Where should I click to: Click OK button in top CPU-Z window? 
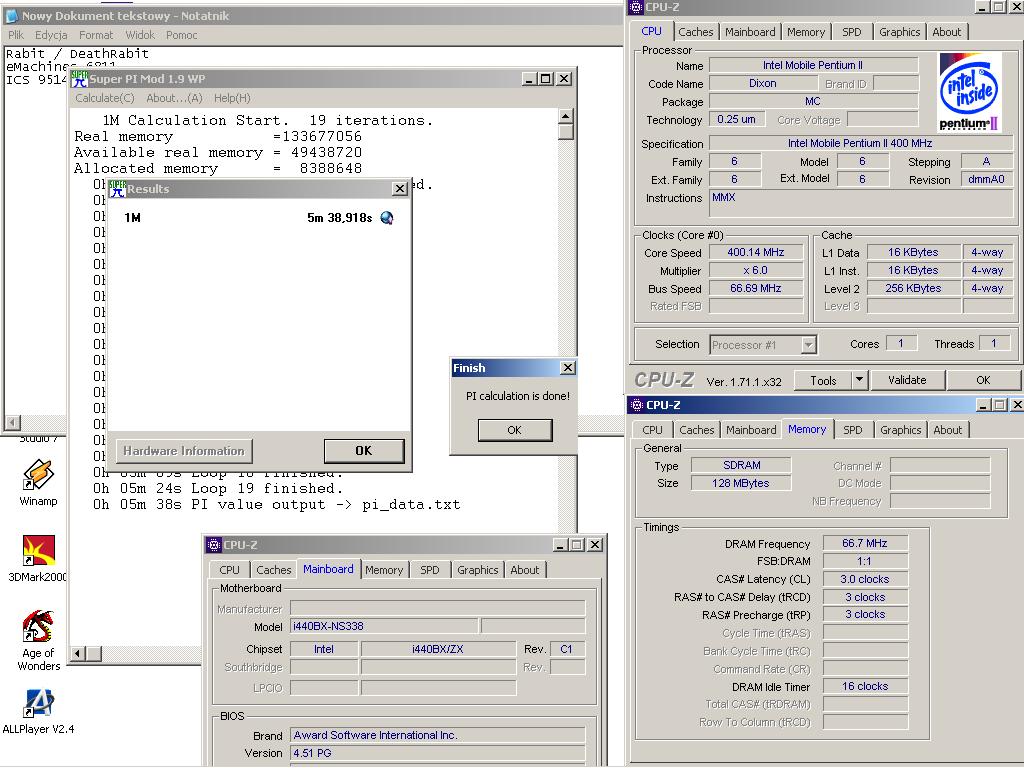coord(984,379)
